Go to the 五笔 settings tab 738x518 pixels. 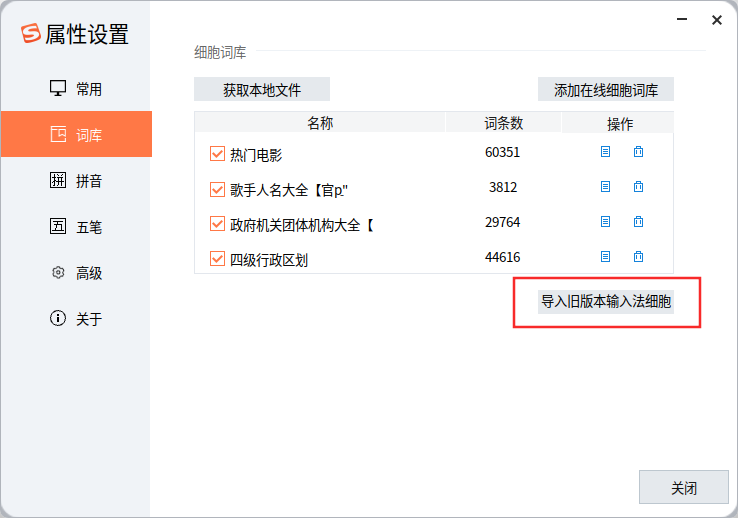coord(76,226)
